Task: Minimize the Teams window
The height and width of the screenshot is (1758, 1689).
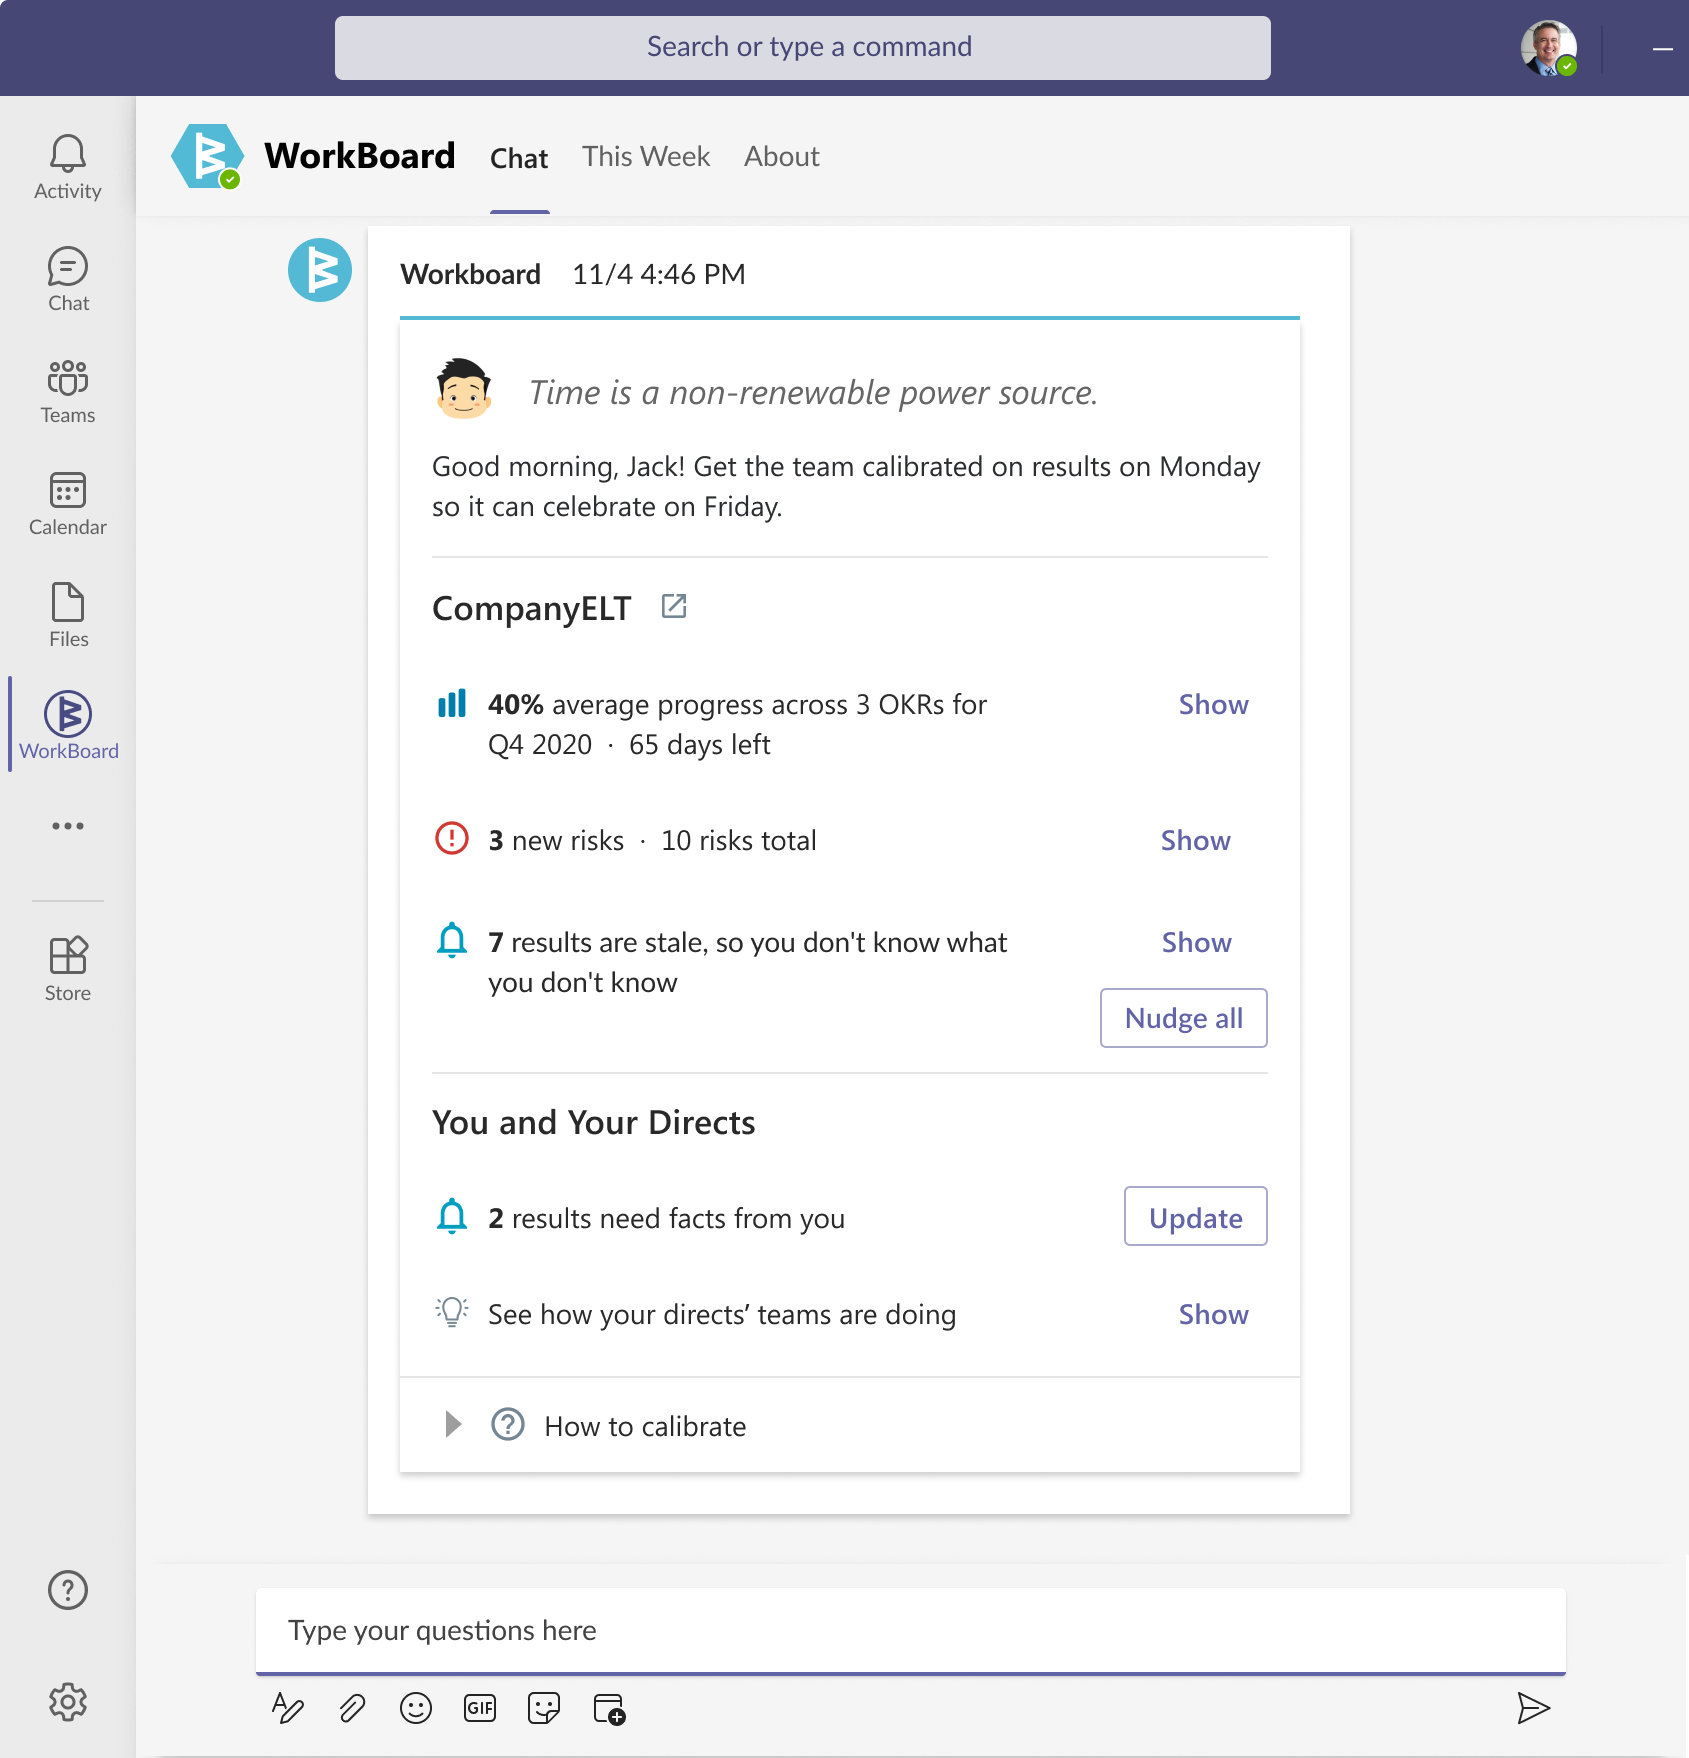Action: click(1662, 48)
